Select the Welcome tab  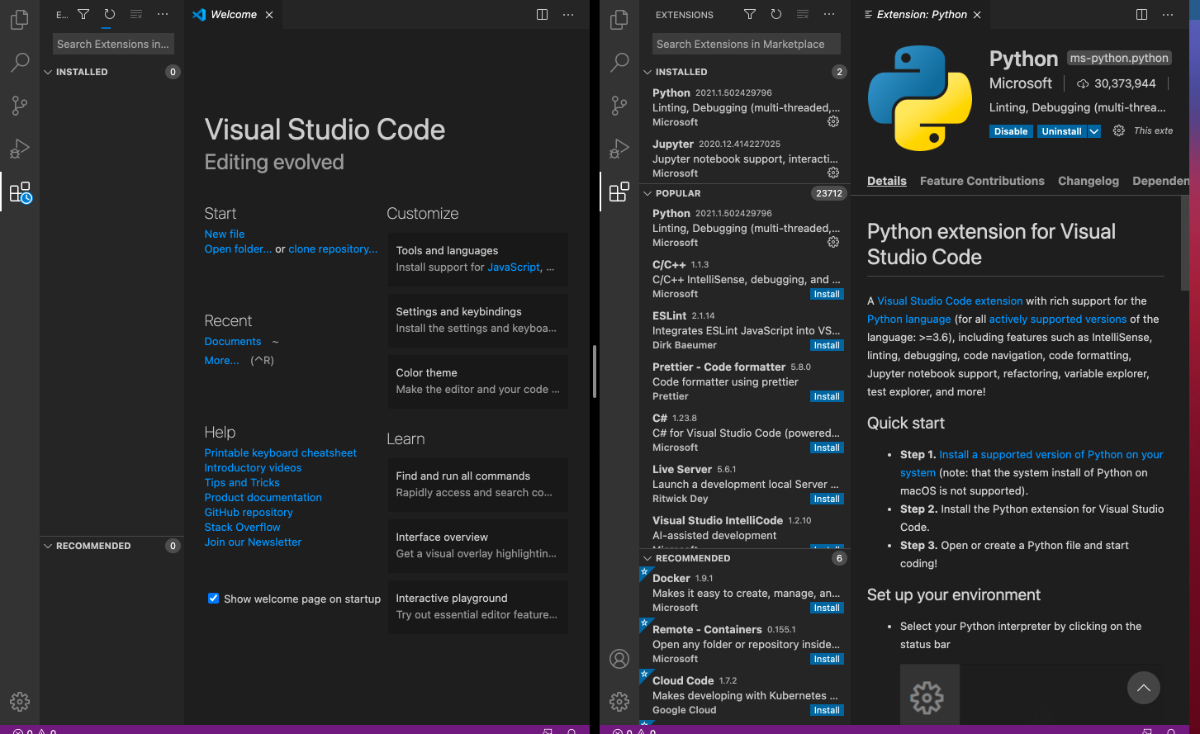(x=233, y=15)
